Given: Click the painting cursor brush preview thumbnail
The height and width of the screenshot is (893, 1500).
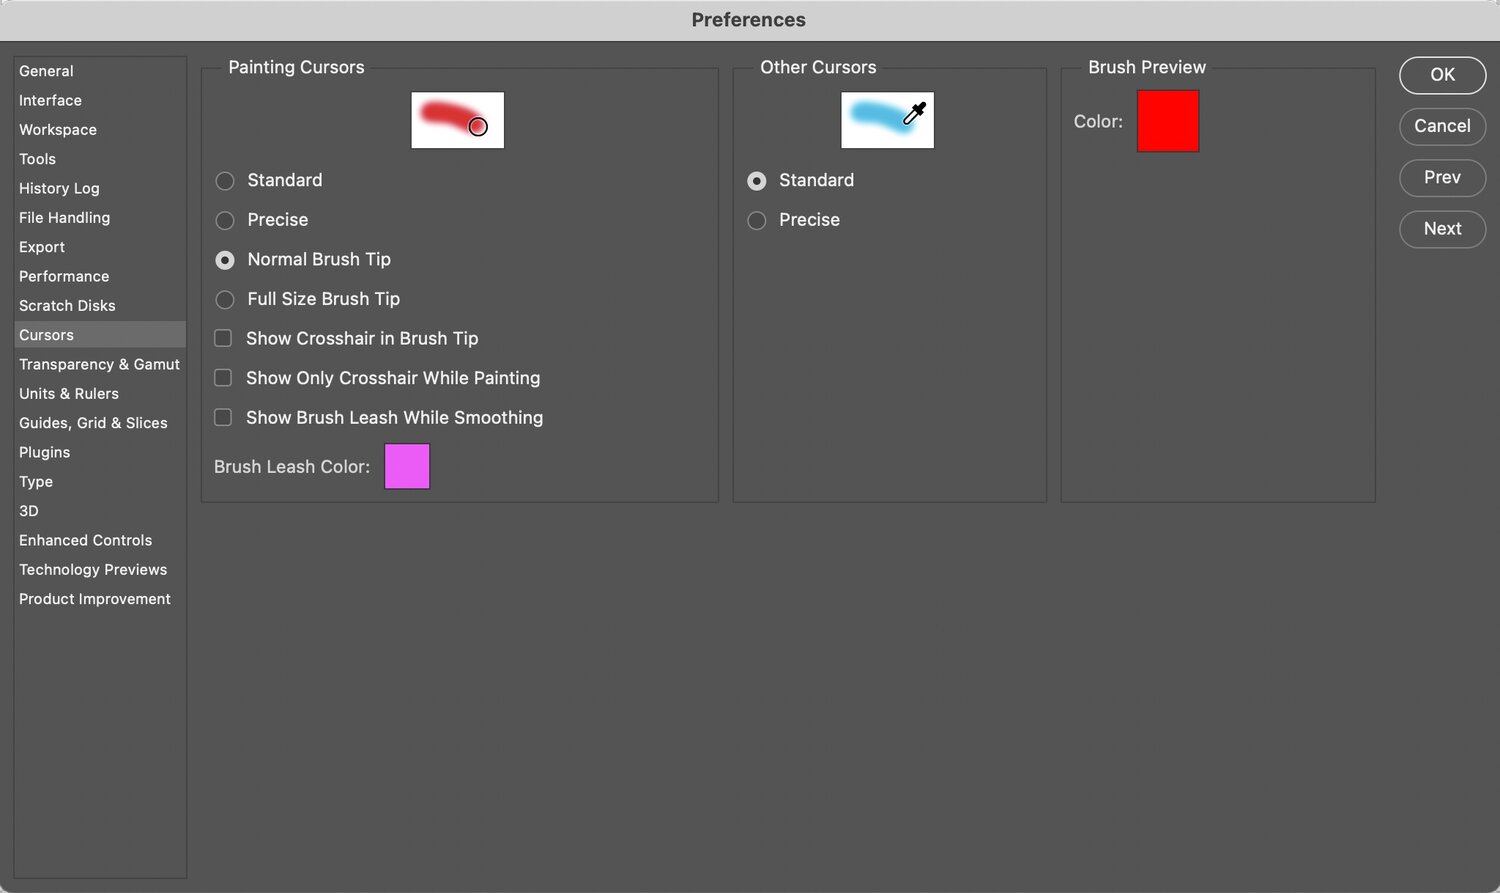Looking at the screenshot, I should click(x=457, y=120).
